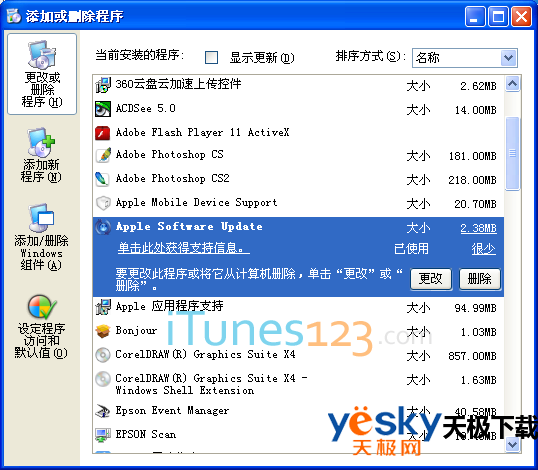Click the scrollbar down arrow
538x470 pixels.
pos(512,445)
